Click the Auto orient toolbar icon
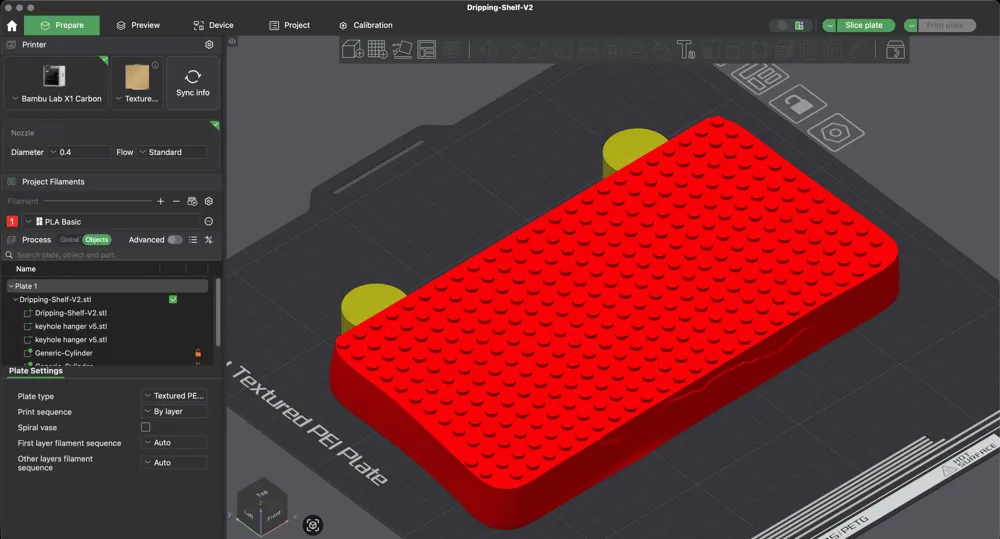This screenshot has height=539, width=1000. point(402,49)
